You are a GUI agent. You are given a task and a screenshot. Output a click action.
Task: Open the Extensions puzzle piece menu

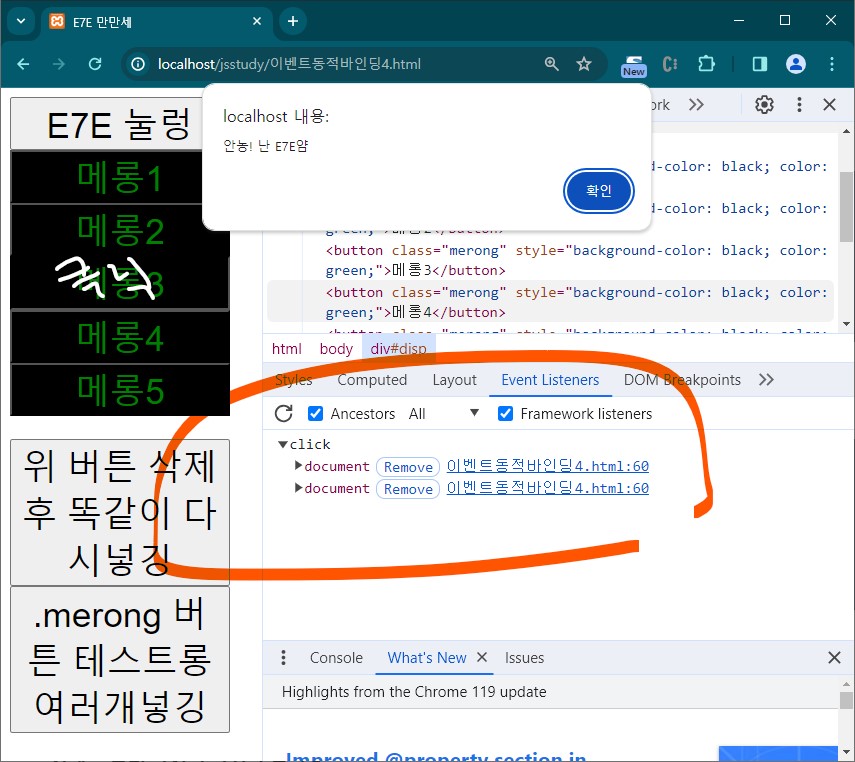(706, 64)
